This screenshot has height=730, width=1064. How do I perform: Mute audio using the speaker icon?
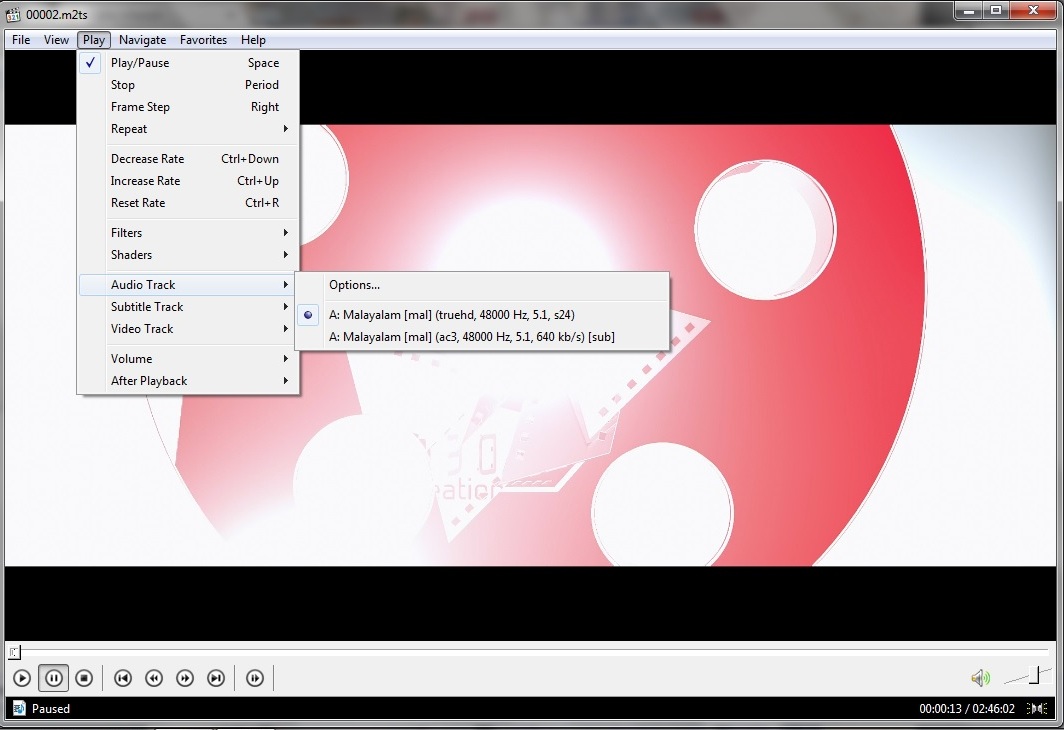pyautogui.click(x=980, y=678)
